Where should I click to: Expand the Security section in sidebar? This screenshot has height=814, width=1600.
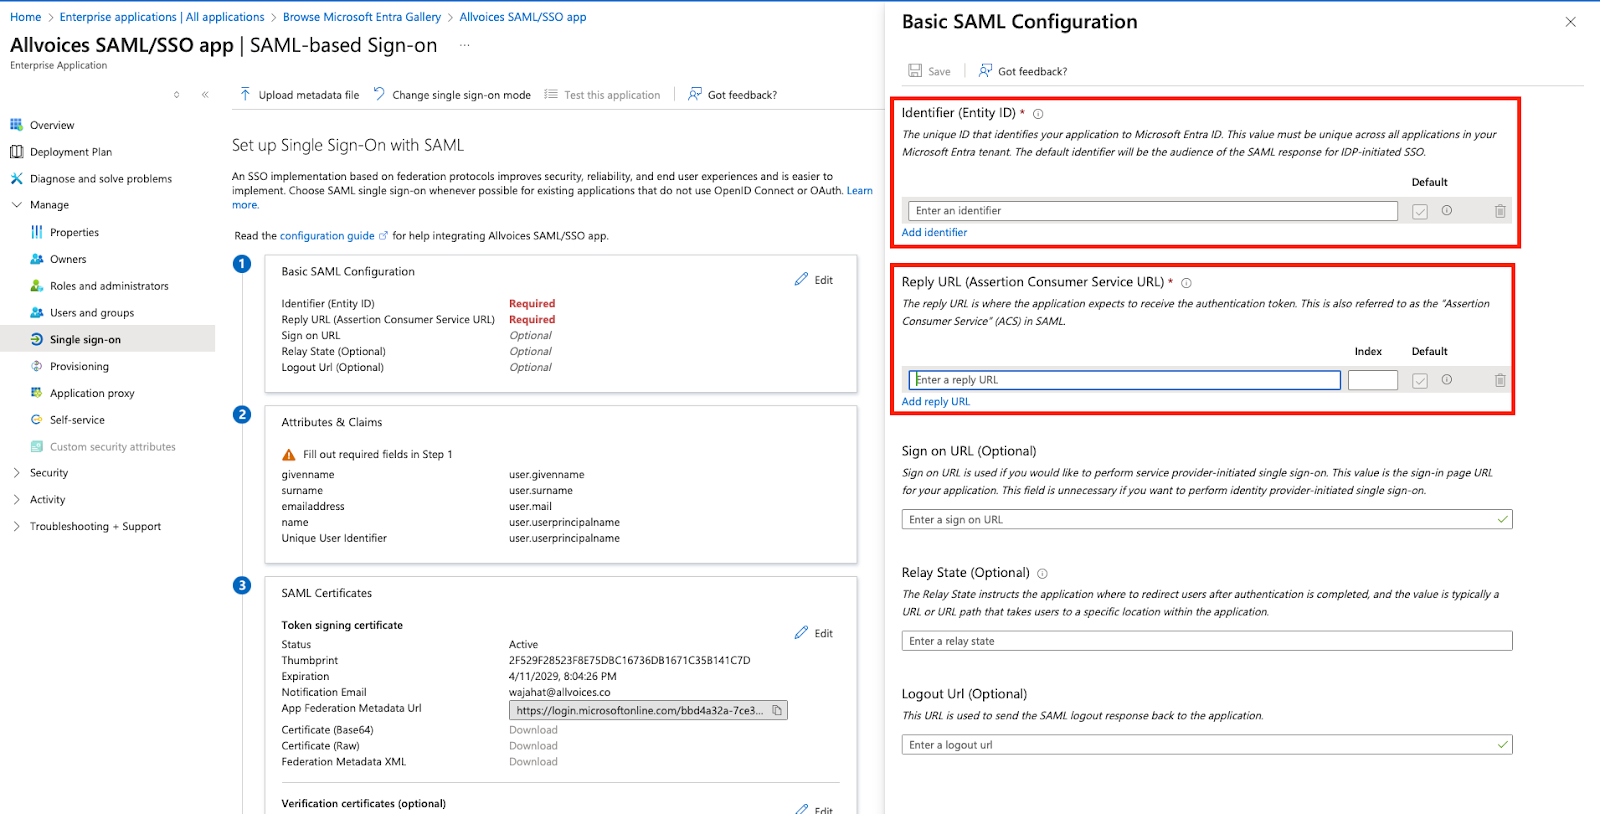[48, 472]
